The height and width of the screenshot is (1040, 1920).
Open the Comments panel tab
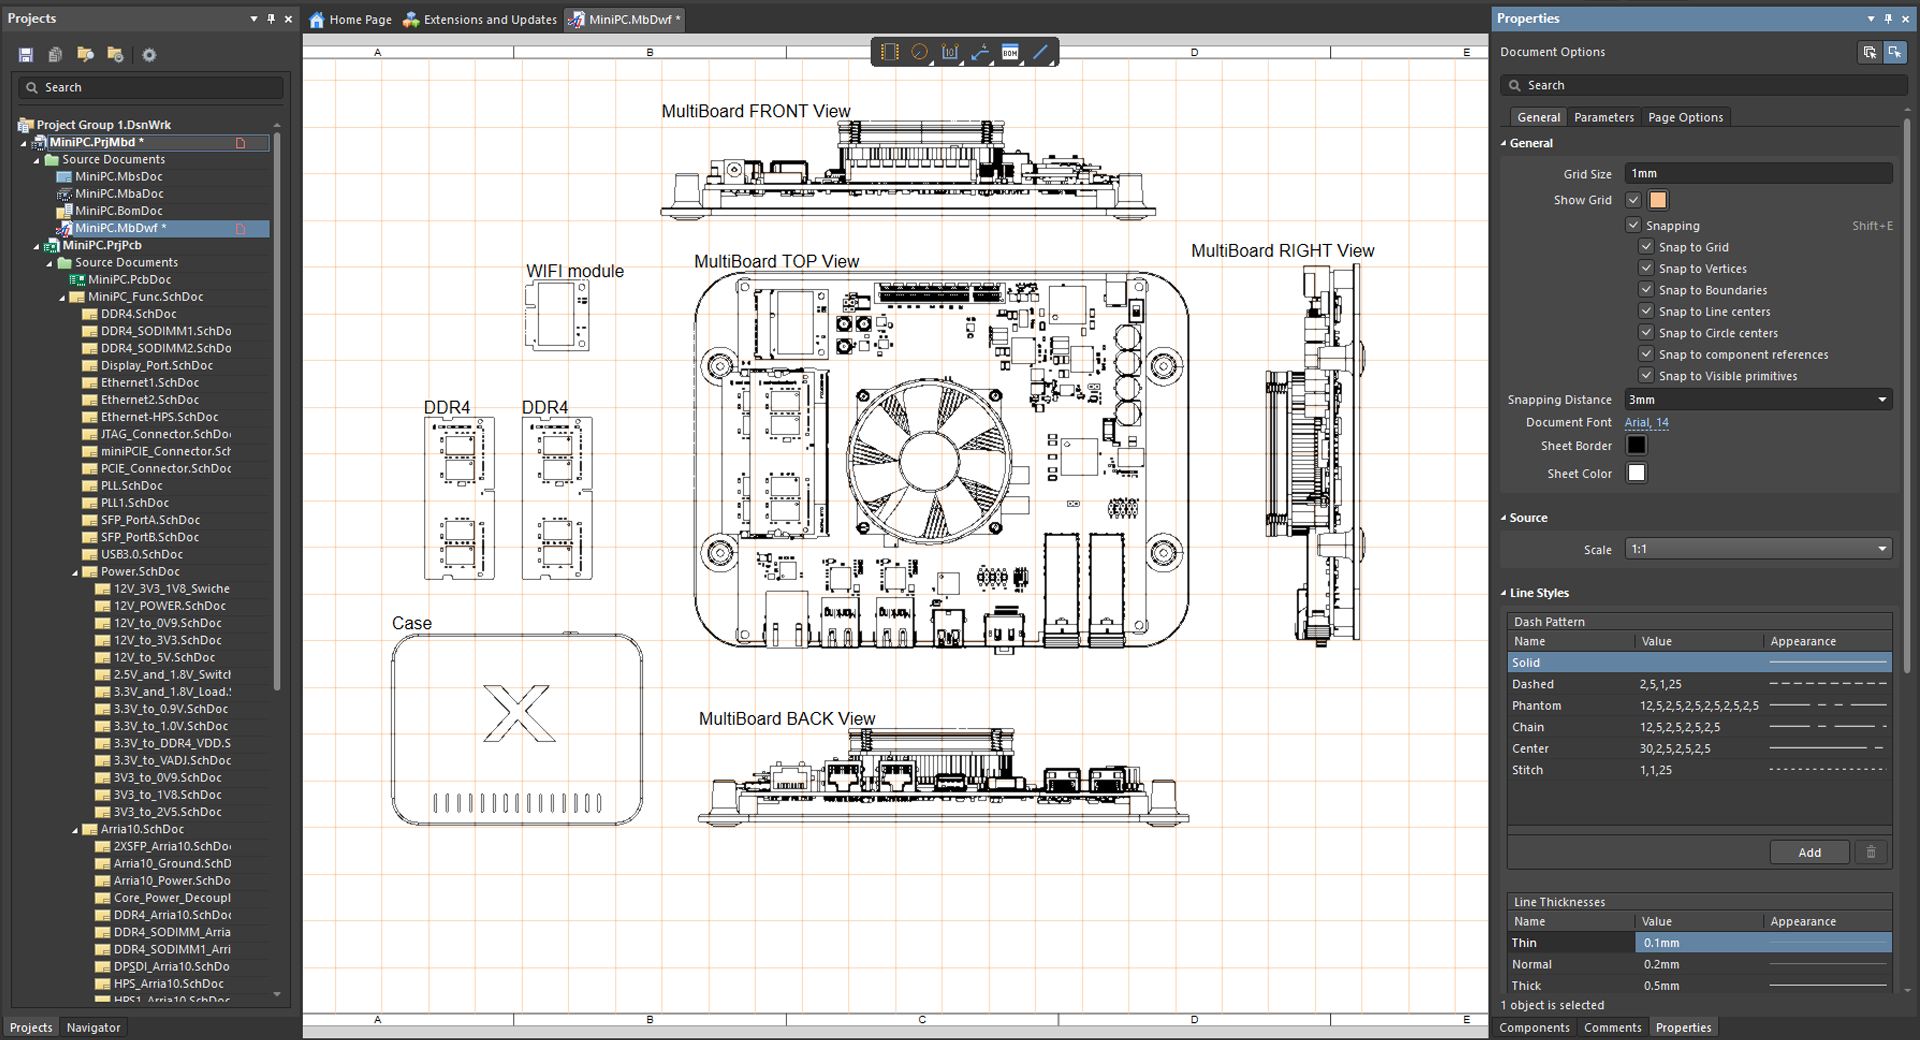(1612, 1027)
